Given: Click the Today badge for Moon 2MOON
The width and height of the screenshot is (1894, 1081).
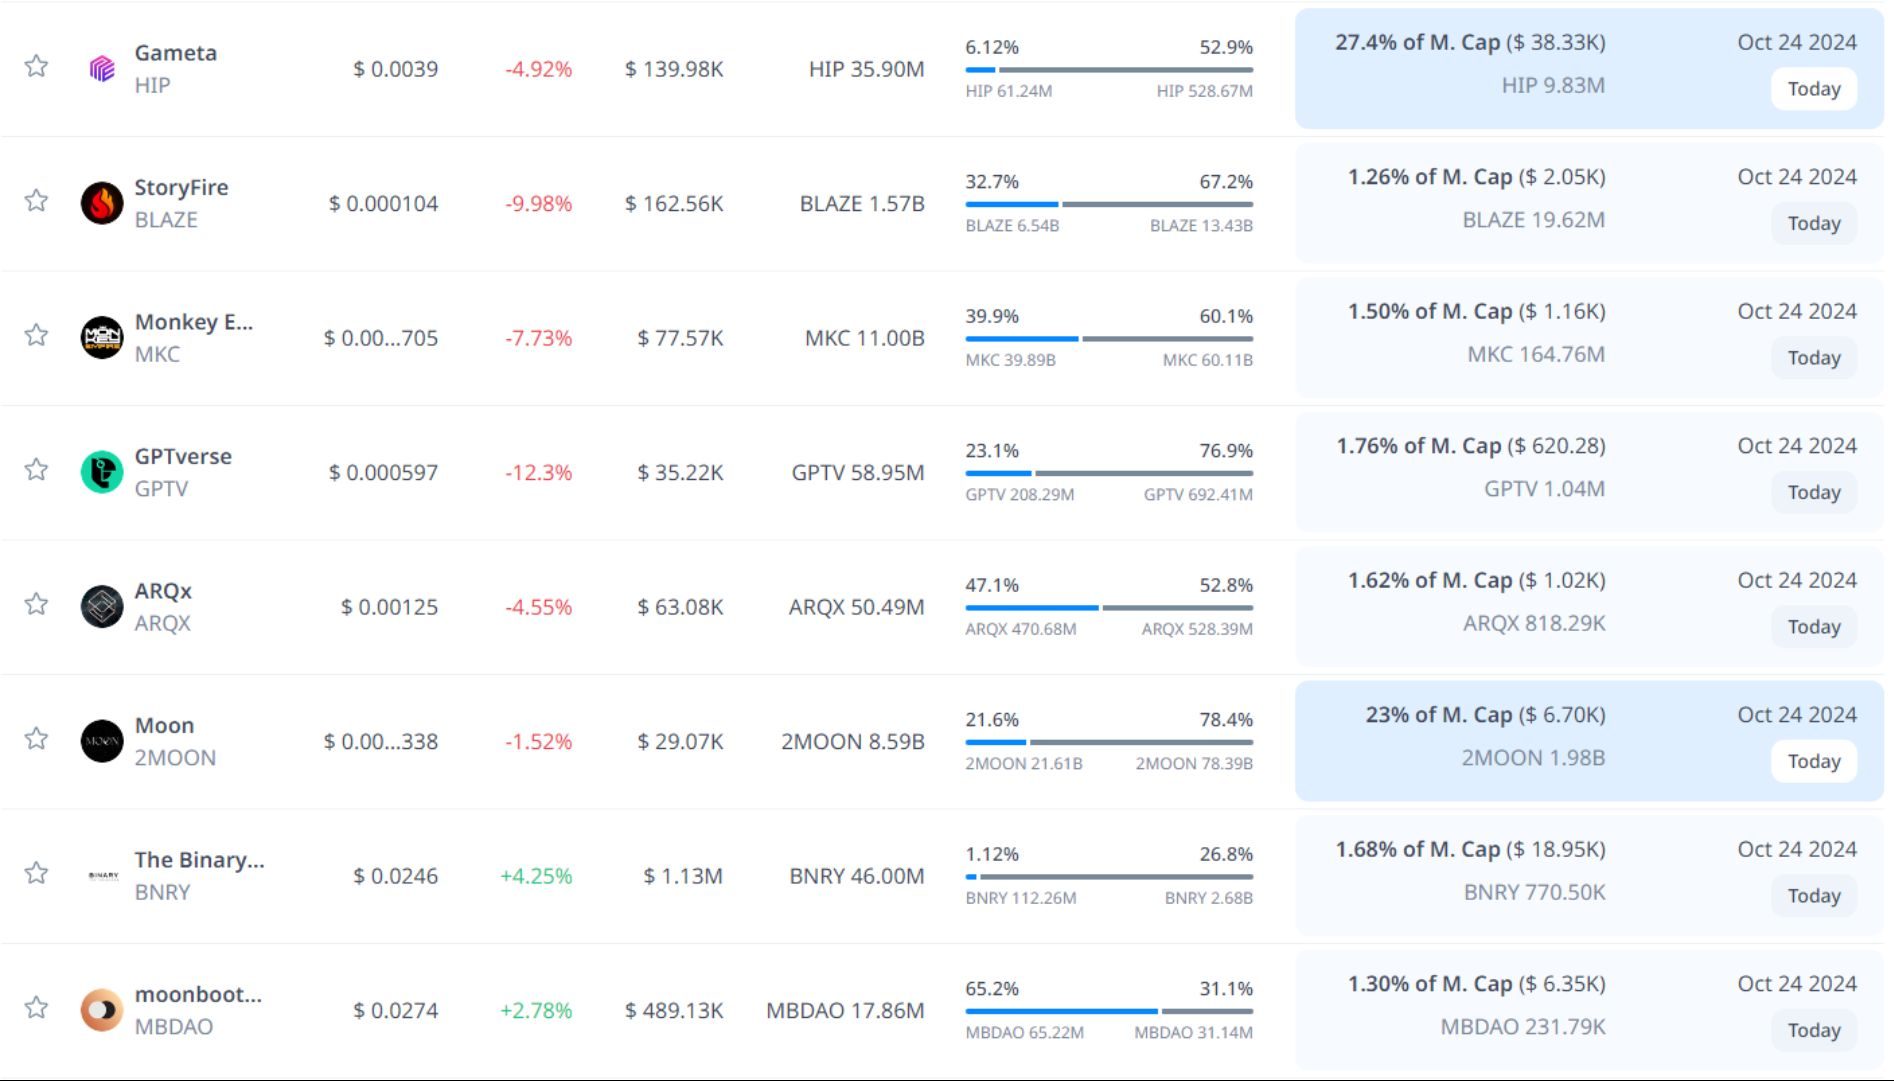Looking at the screenshot, I should 1813,762.
